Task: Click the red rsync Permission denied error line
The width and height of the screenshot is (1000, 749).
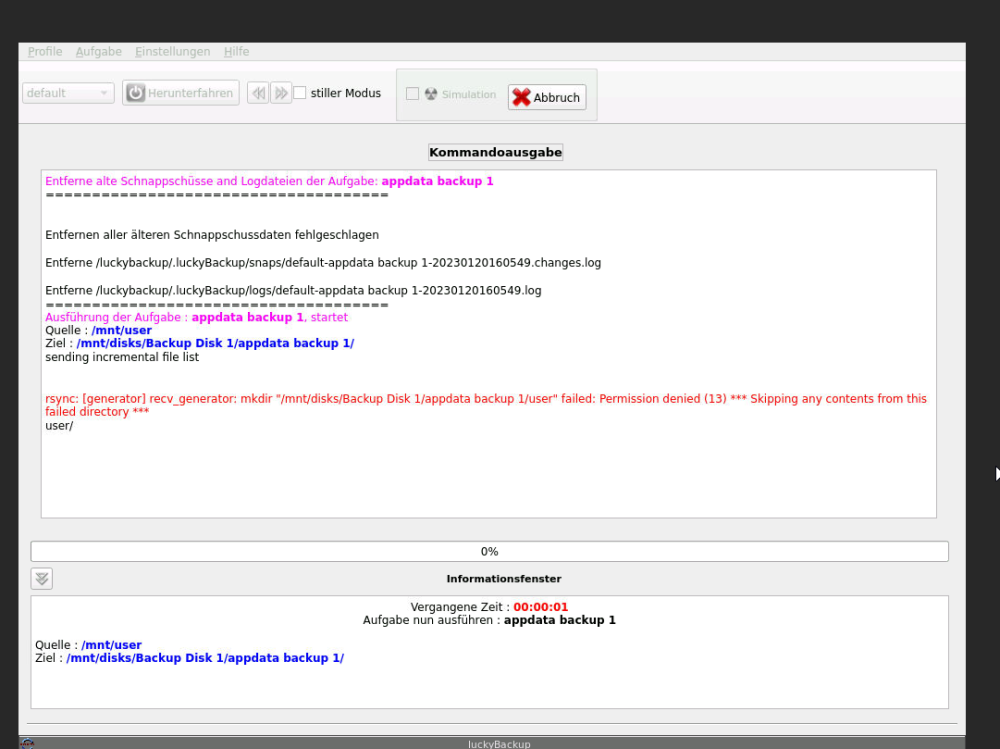Action: coord(486,406)
